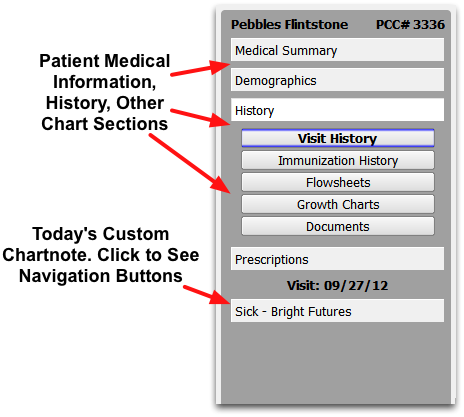Show the Flowsheets page
464x417 pixels.
(338, 182)
